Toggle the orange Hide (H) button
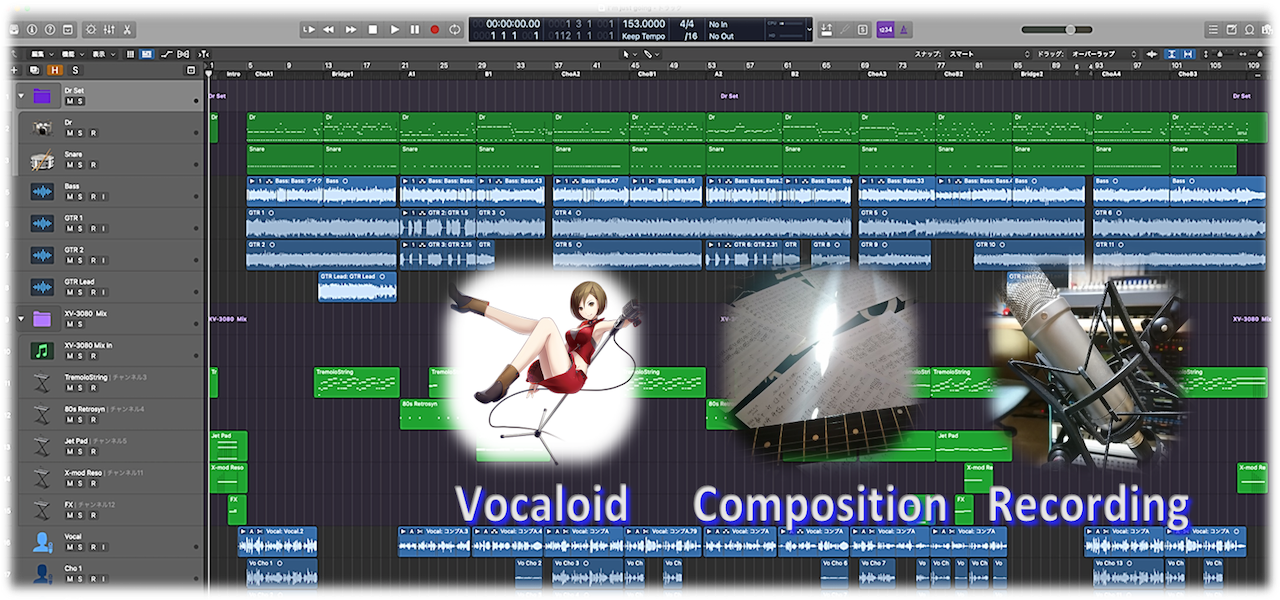This screenshot has height=600, width=1280. (55, 71)
